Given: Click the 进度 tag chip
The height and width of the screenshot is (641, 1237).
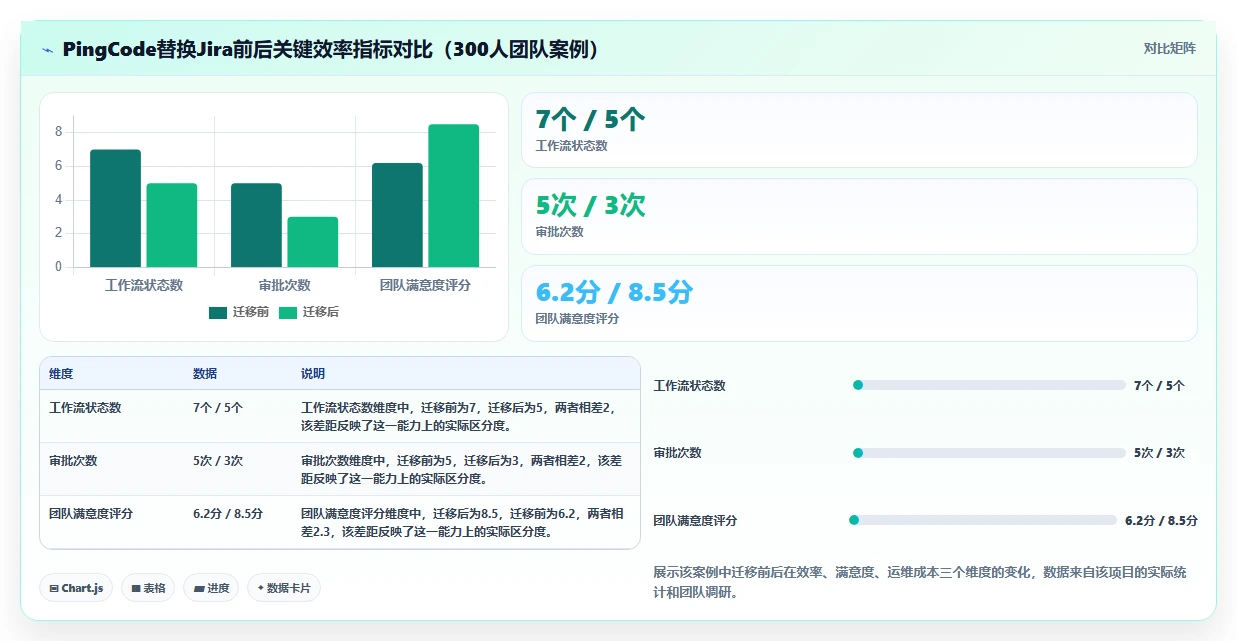Looking at the screenshot, I should pyautogui.click(x=212, y=588).
